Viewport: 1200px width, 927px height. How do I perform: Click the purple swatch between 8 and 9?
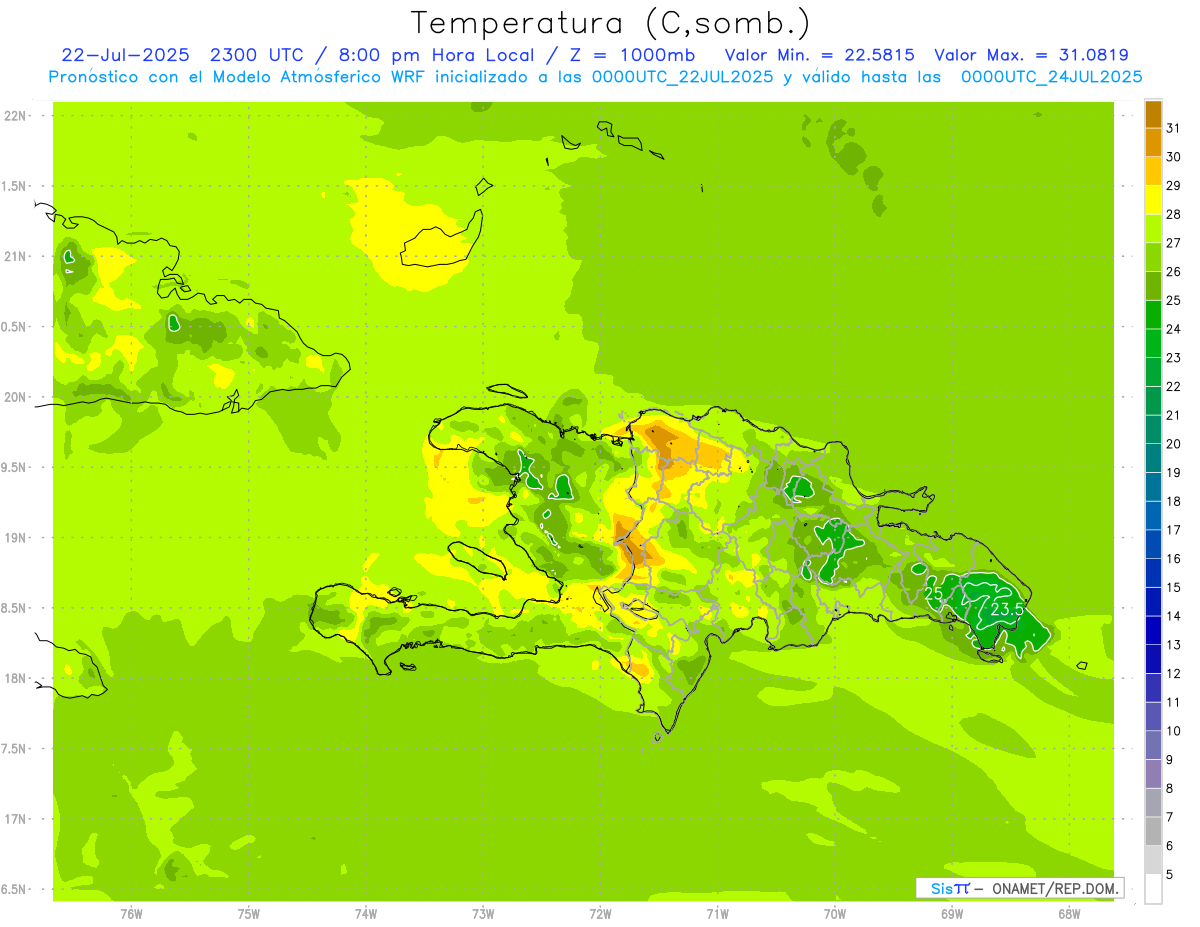coord(1153,774)
